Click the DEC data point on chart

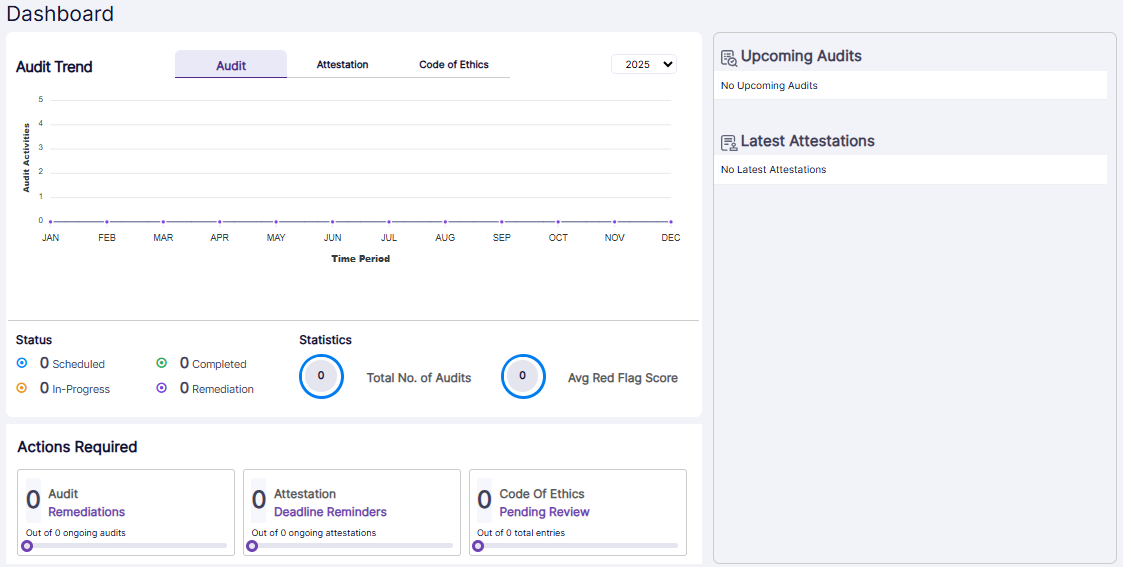671,222
